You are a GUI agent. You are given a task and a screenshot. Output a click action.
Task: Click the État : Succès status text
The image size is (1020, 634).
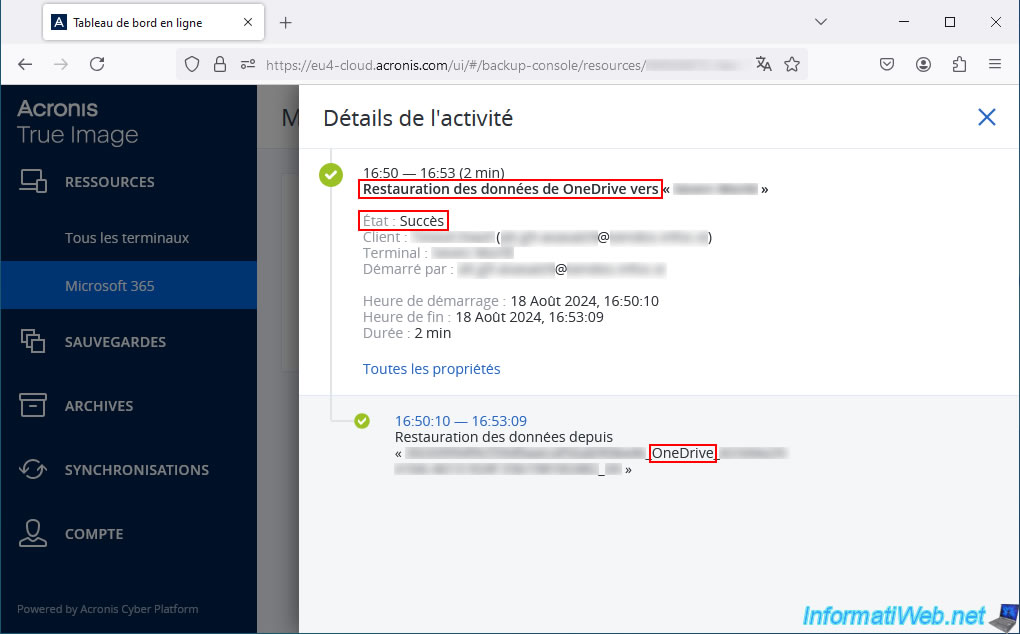tap(403, 220)
